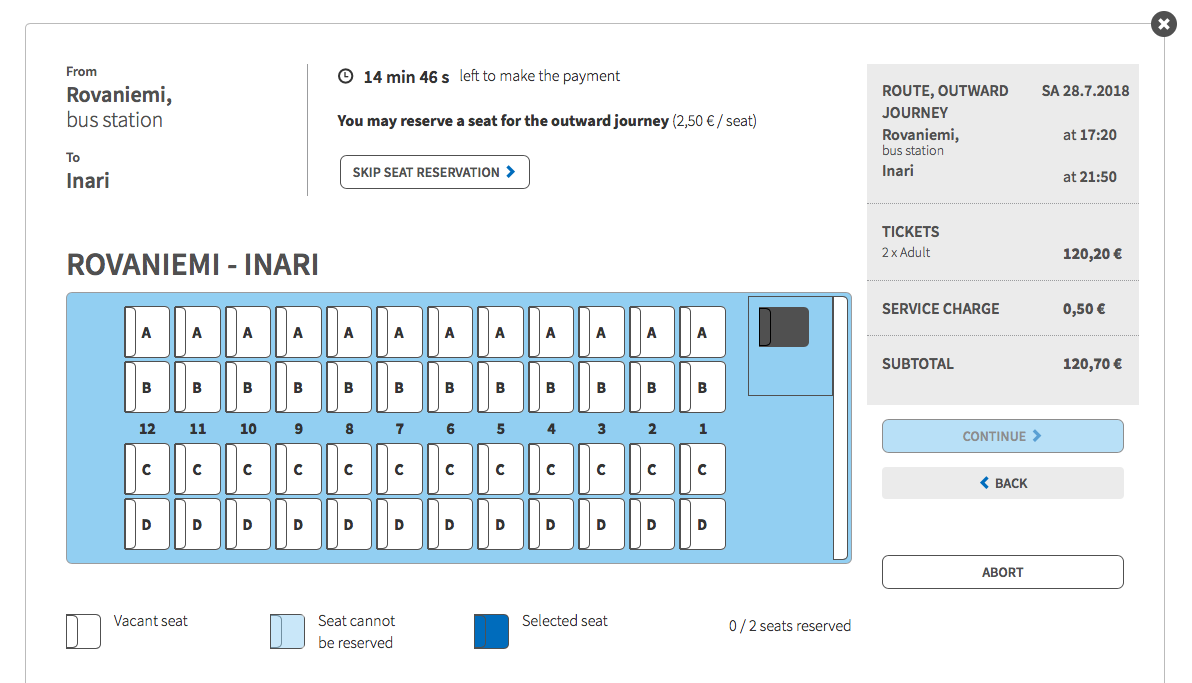This screenshot has width=1192, height=683.
Task: Select seat C in row 9
Action: [298, 469]
